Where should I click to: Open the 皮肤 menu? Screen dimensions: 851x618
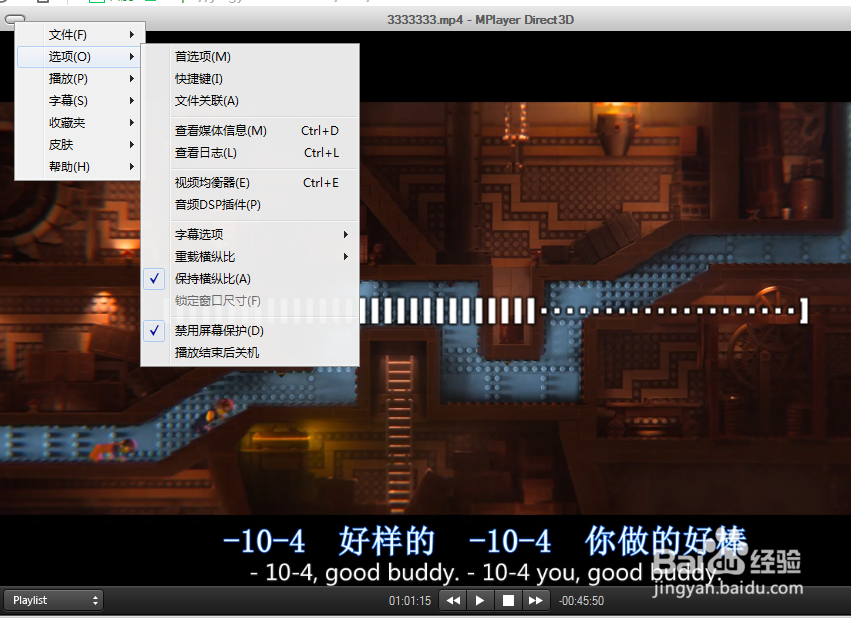coord(79,144)
